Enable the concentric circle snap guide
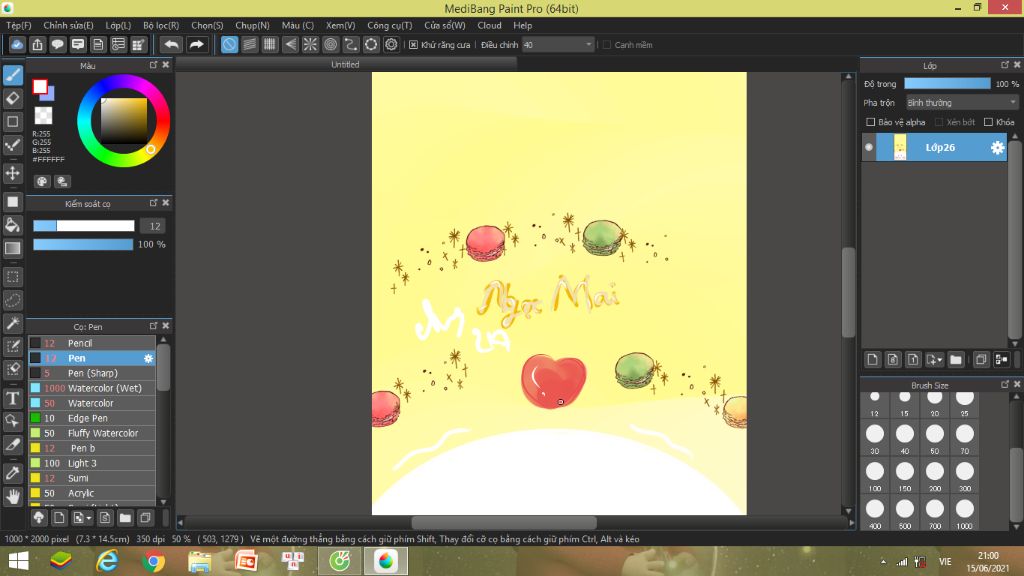 pyautogui.click(x=330, y=44)
